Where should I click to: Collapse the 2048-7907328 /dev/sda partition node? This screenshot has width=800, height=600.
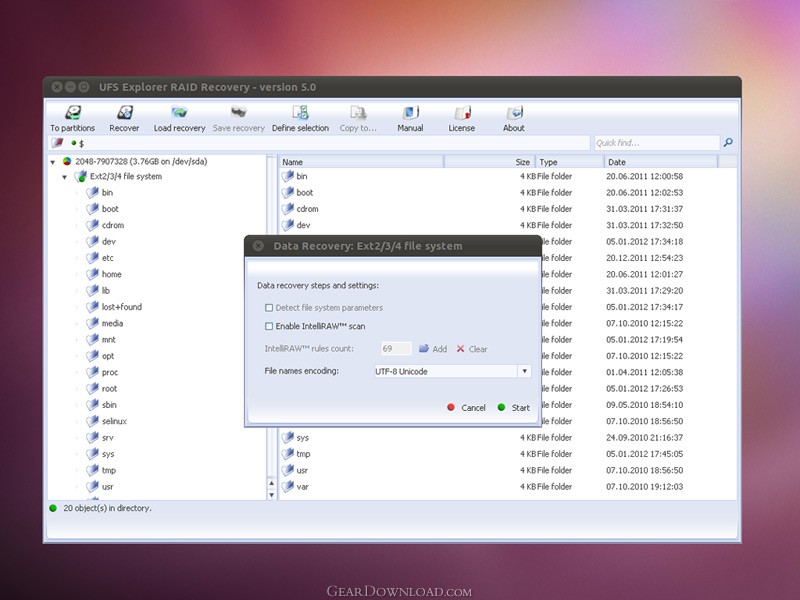tap(53, 162)
